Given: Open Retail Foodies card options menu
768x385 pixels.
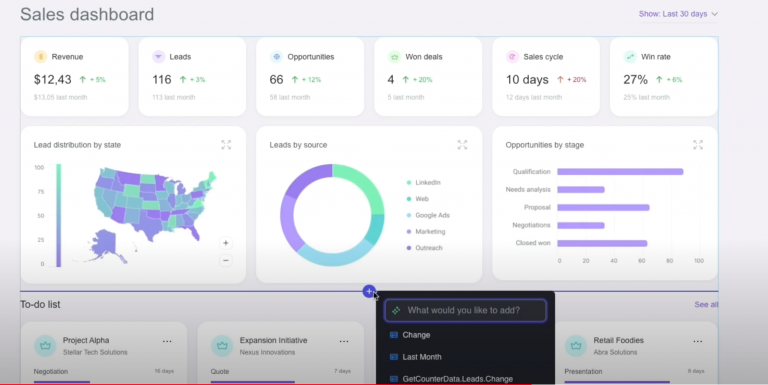Looking at the screenshot, I should click(698, 341).
